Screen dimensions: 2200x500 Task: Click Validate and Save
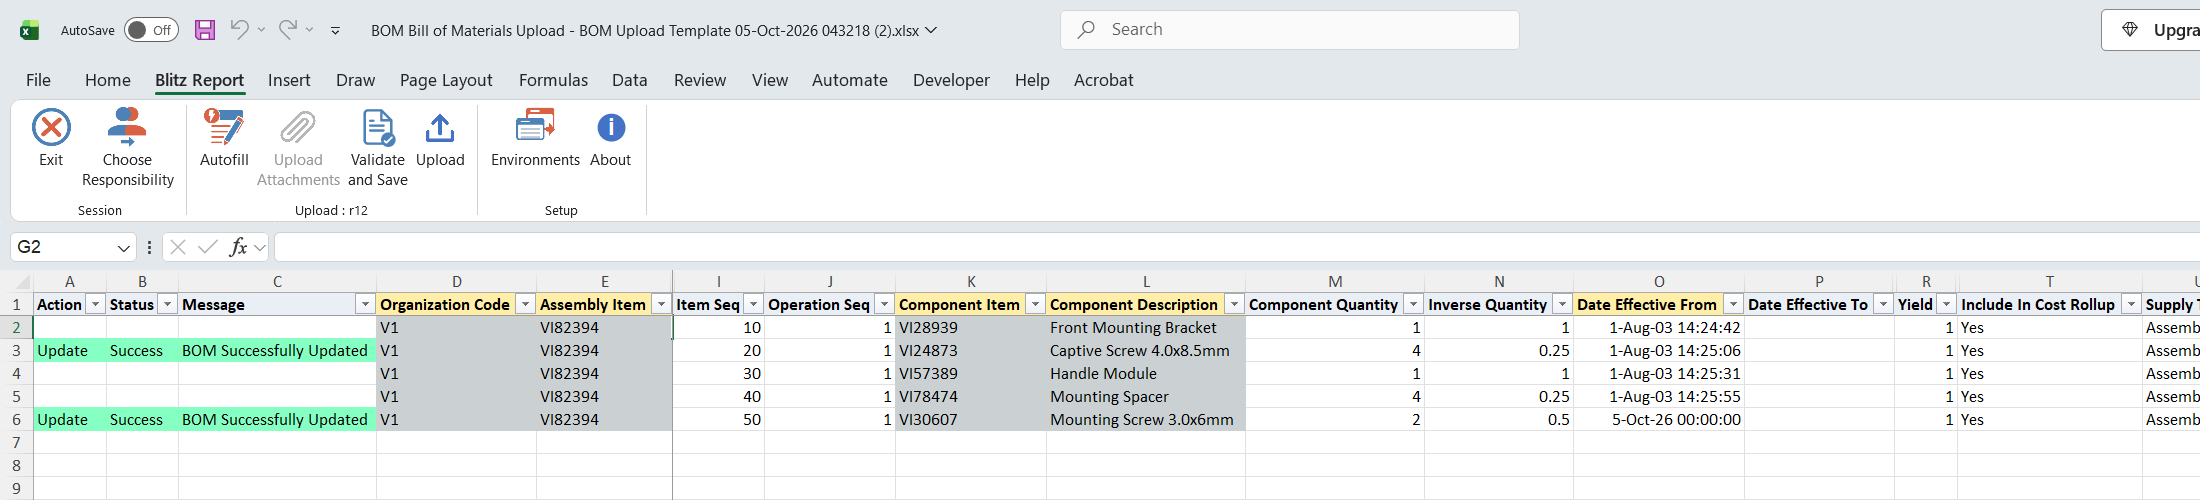click(x=378, y=148)
